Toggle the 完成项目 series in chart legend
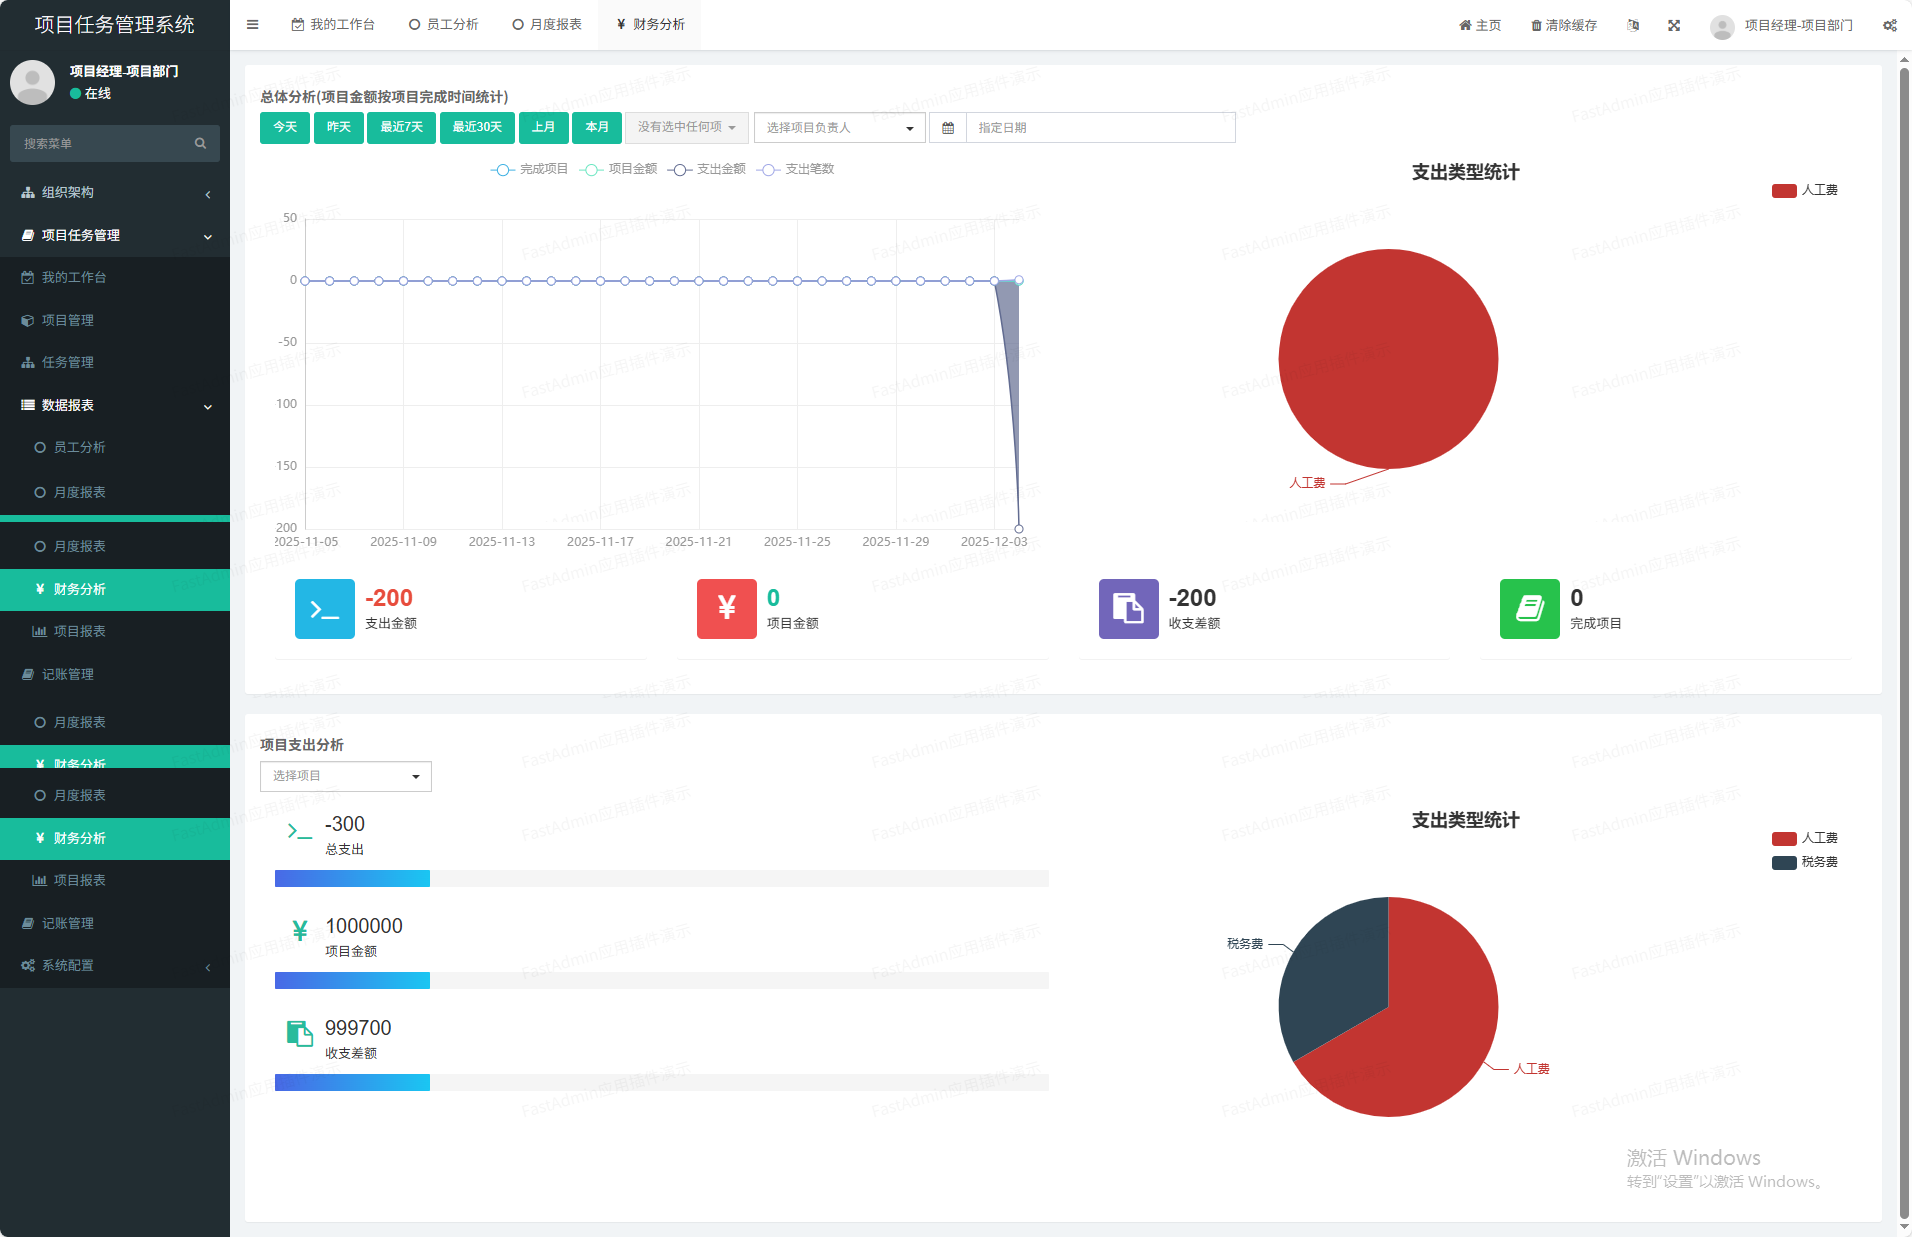 coord(530,169)
